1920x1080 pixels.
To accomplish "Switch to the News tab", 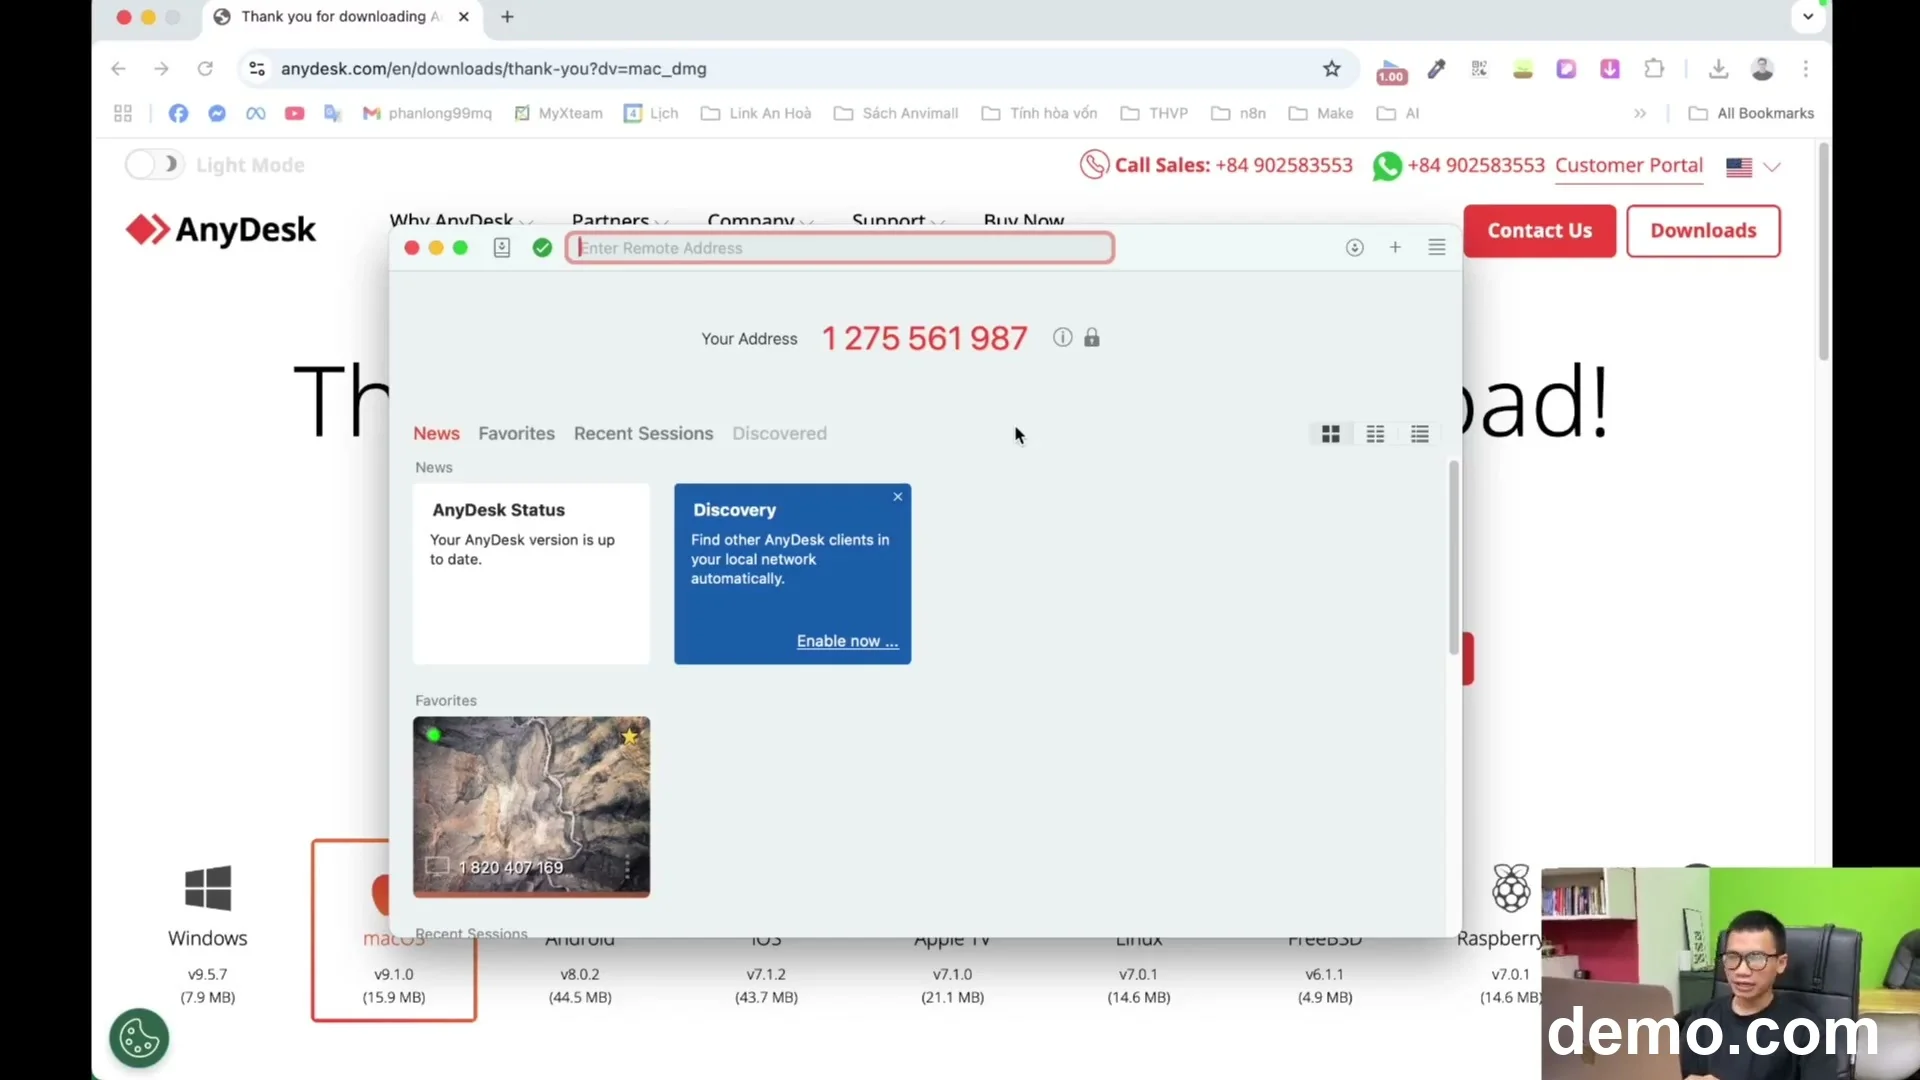I will click(436, 433).
